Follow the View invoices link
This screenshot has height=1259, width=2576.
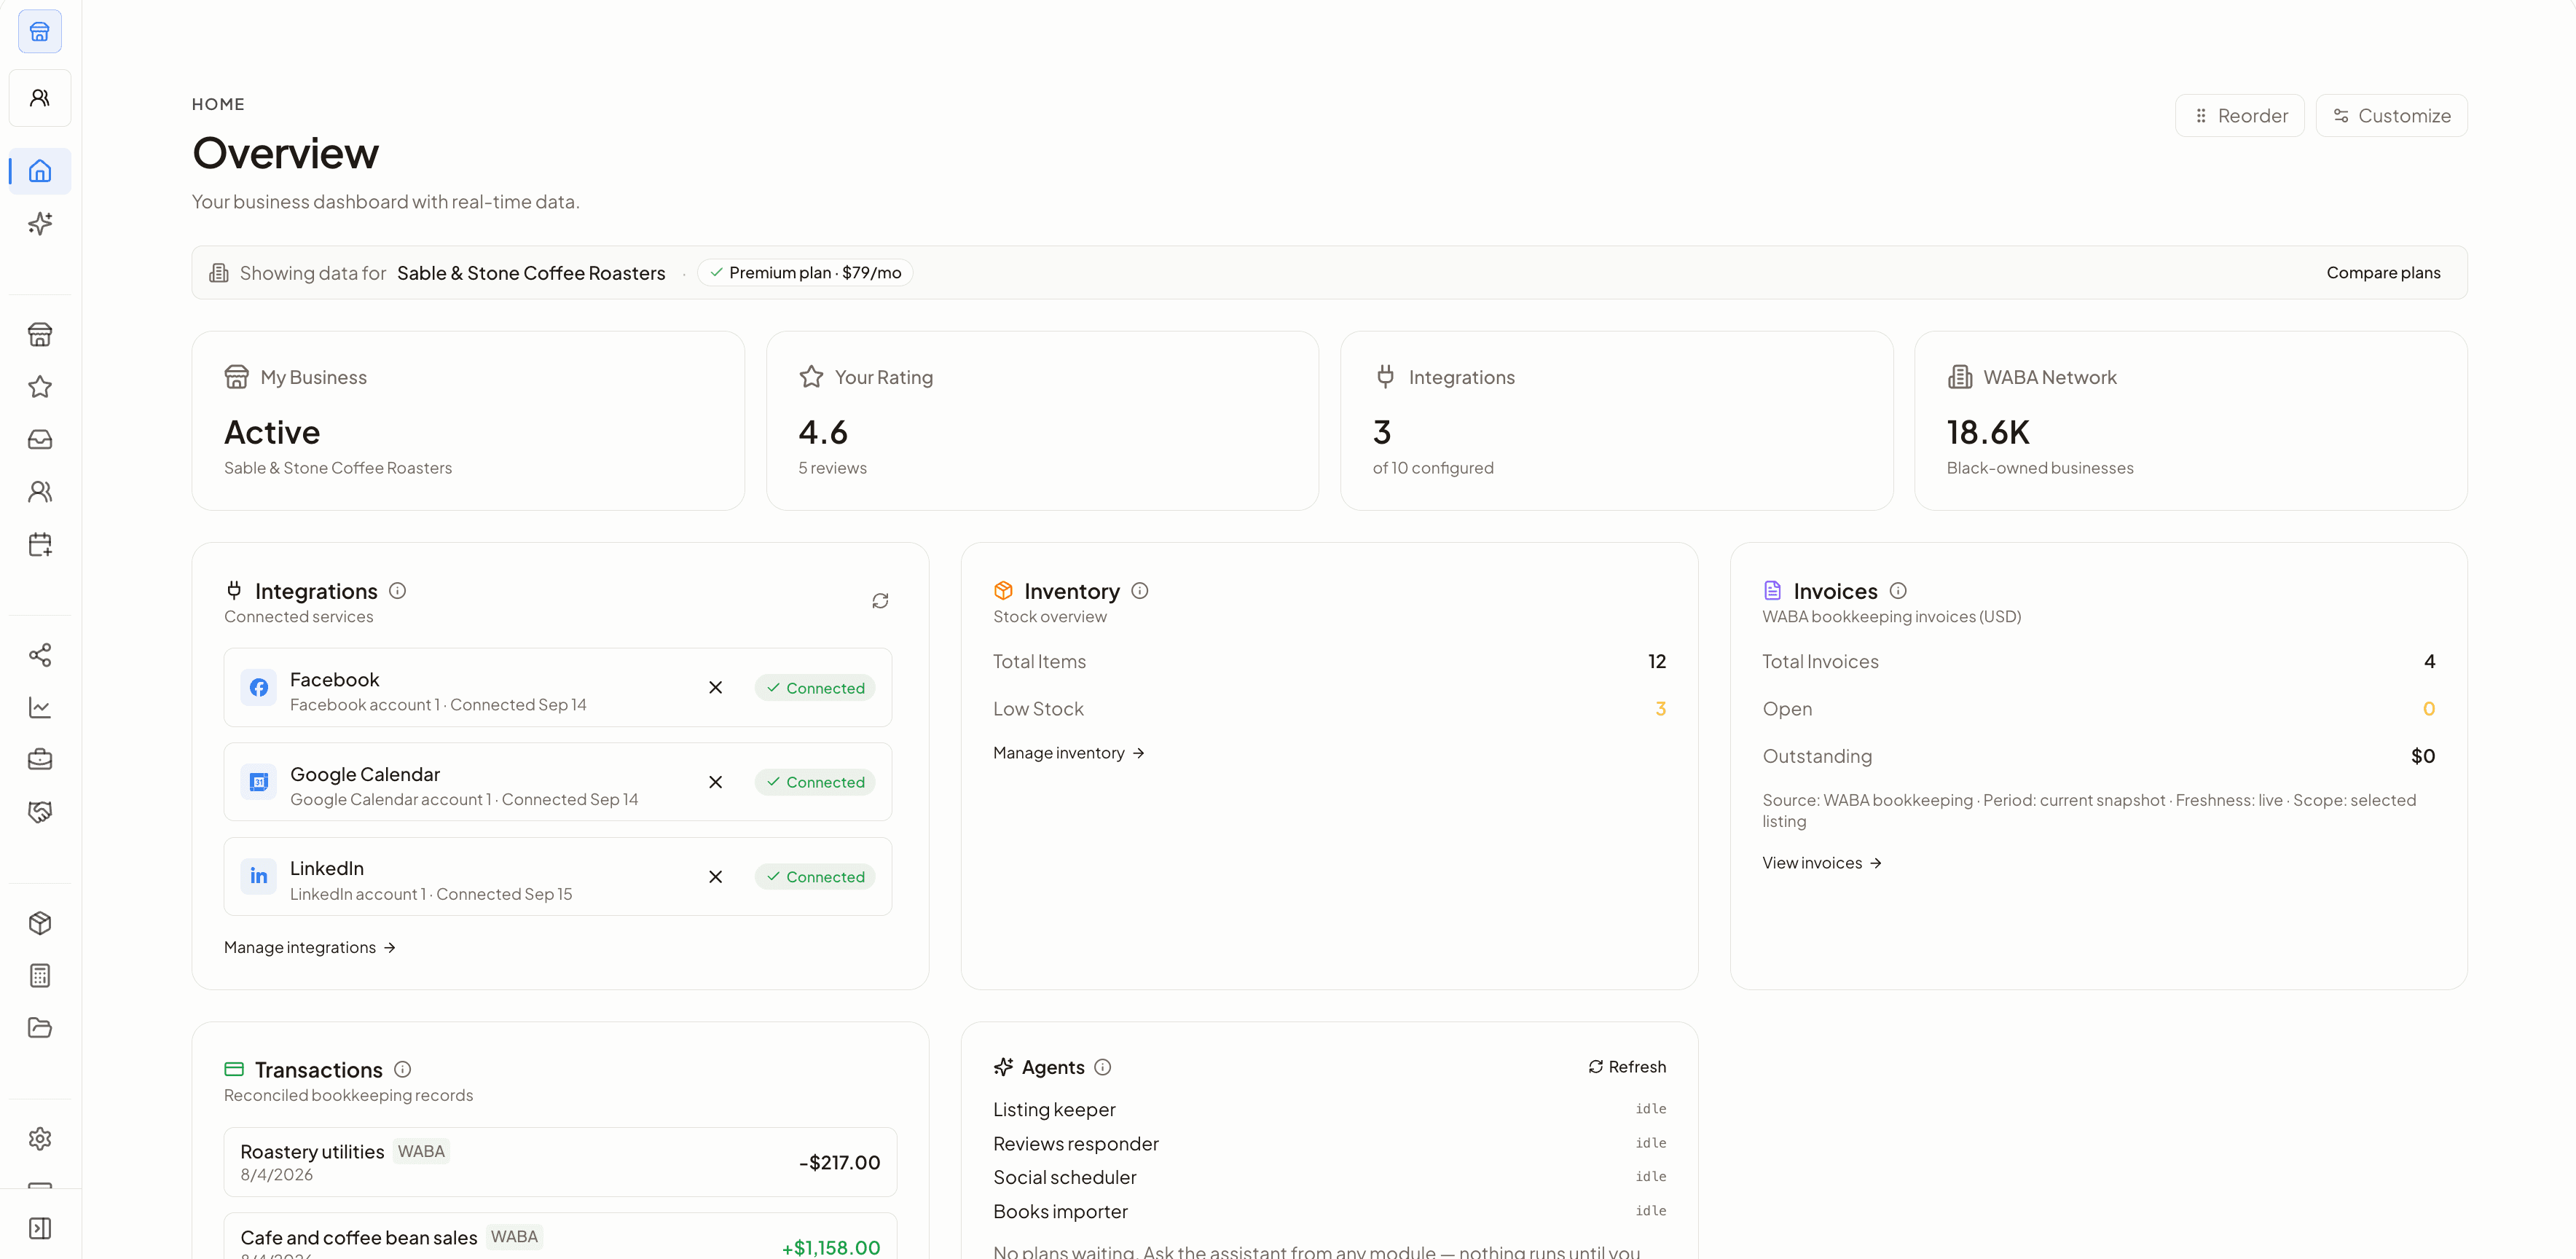coord(1822,863)
